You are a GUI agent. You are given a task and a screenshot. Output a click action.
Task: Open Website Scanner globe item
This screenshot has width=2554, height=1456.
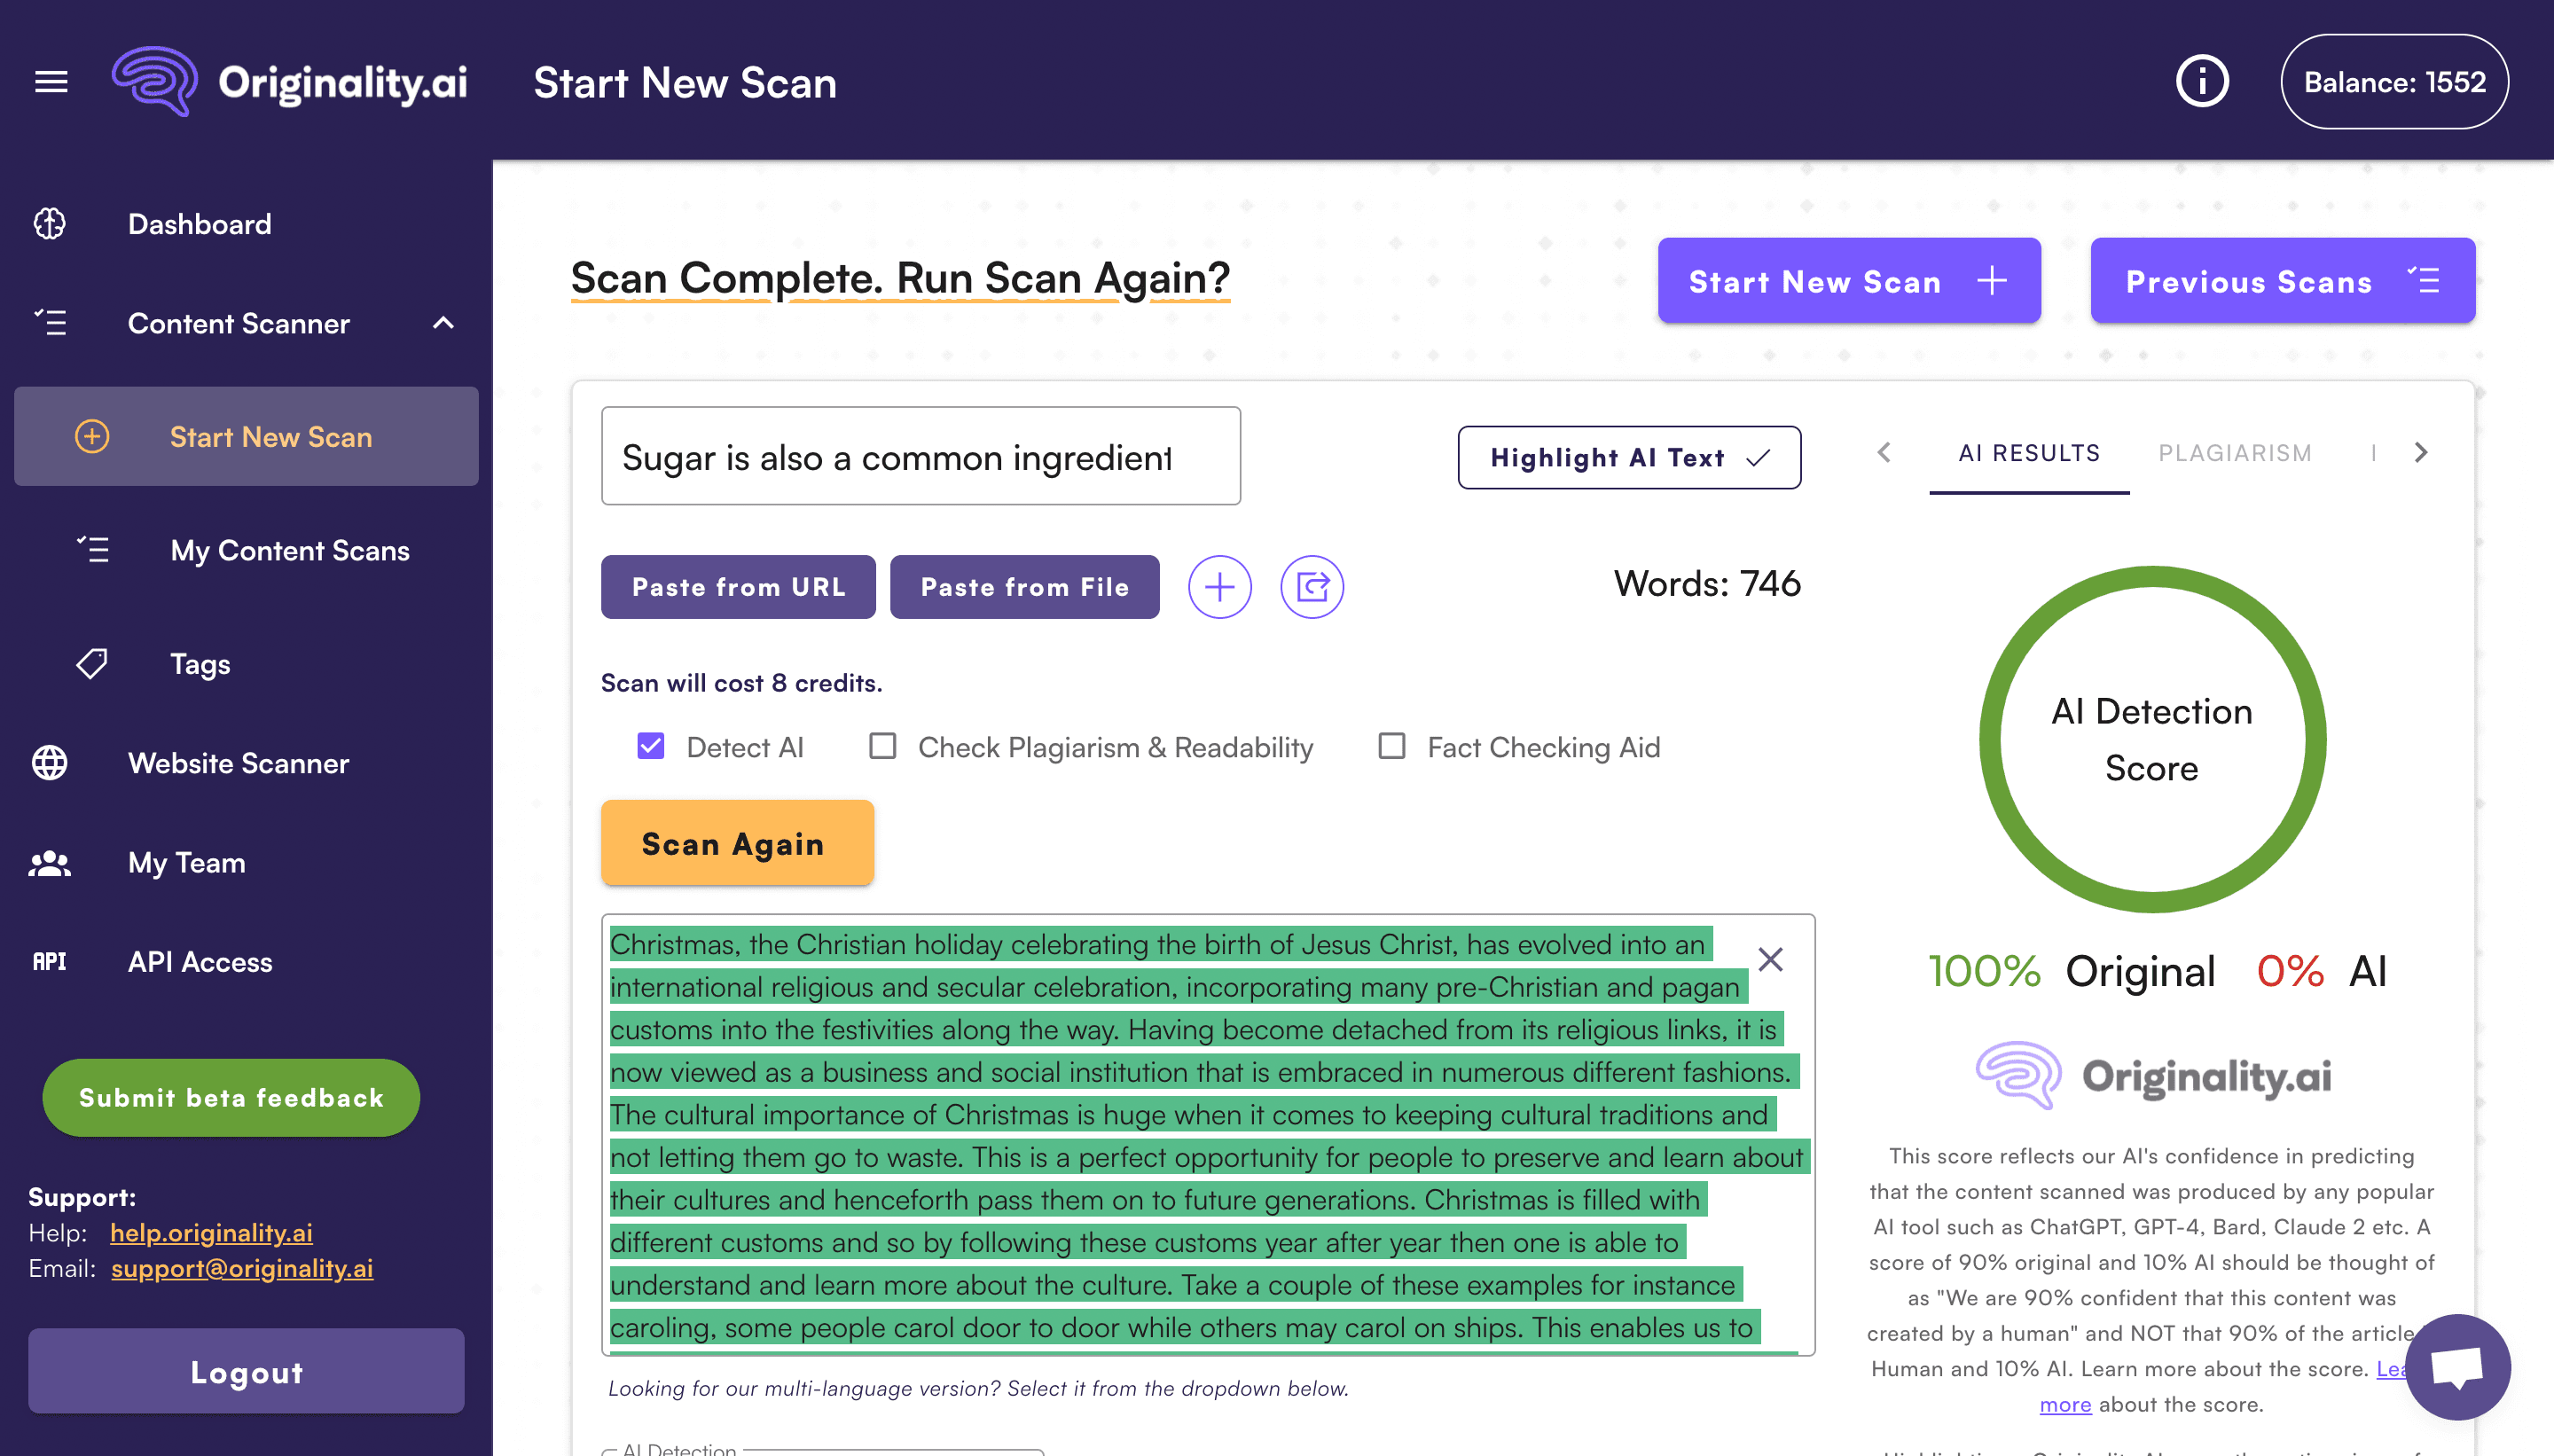pyautogui.click(x=238, y=763)
